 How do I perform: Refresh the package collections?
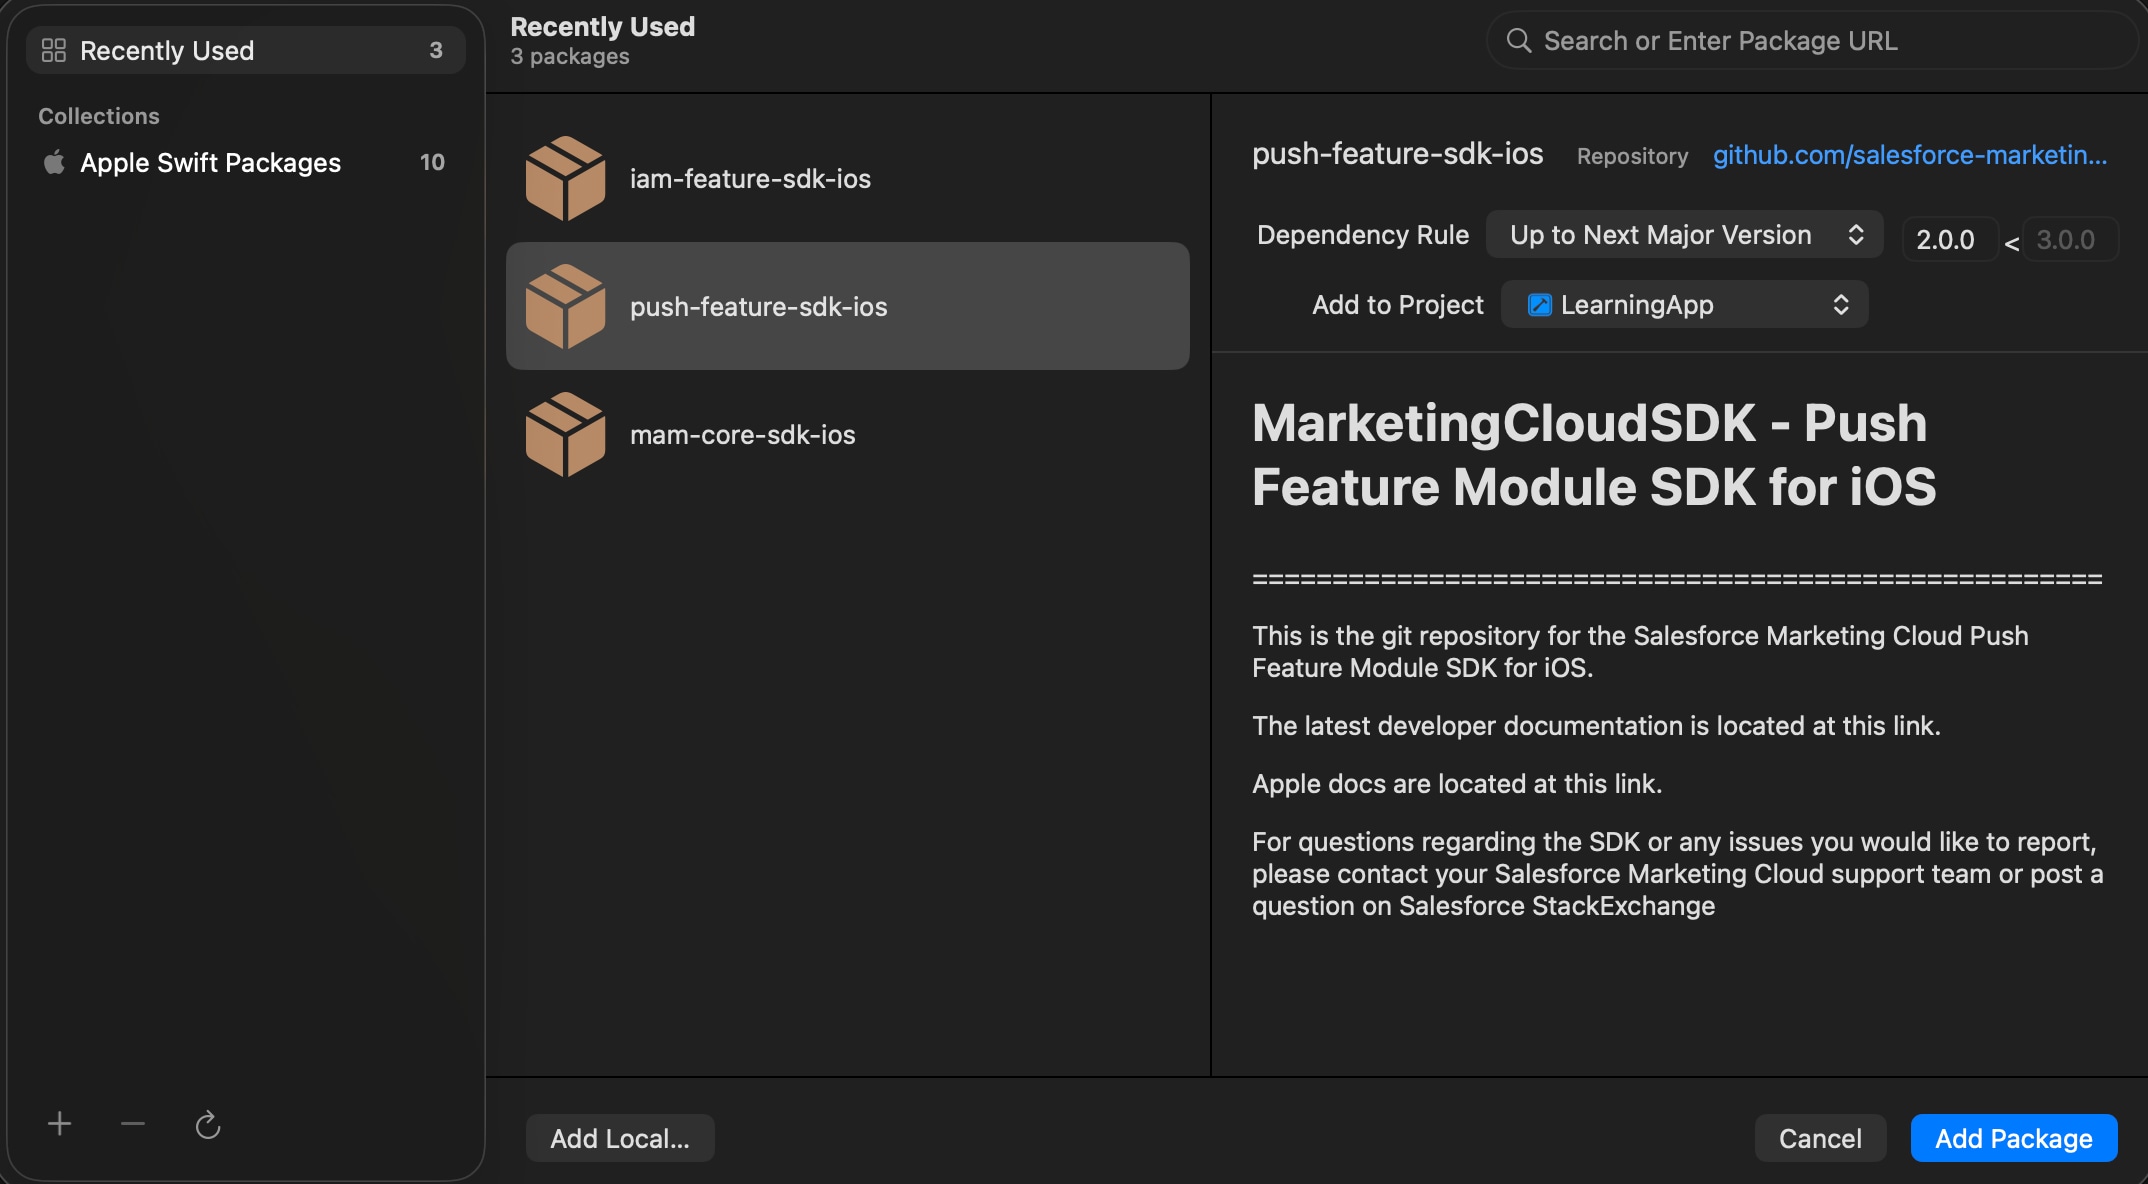(207, 1123)
